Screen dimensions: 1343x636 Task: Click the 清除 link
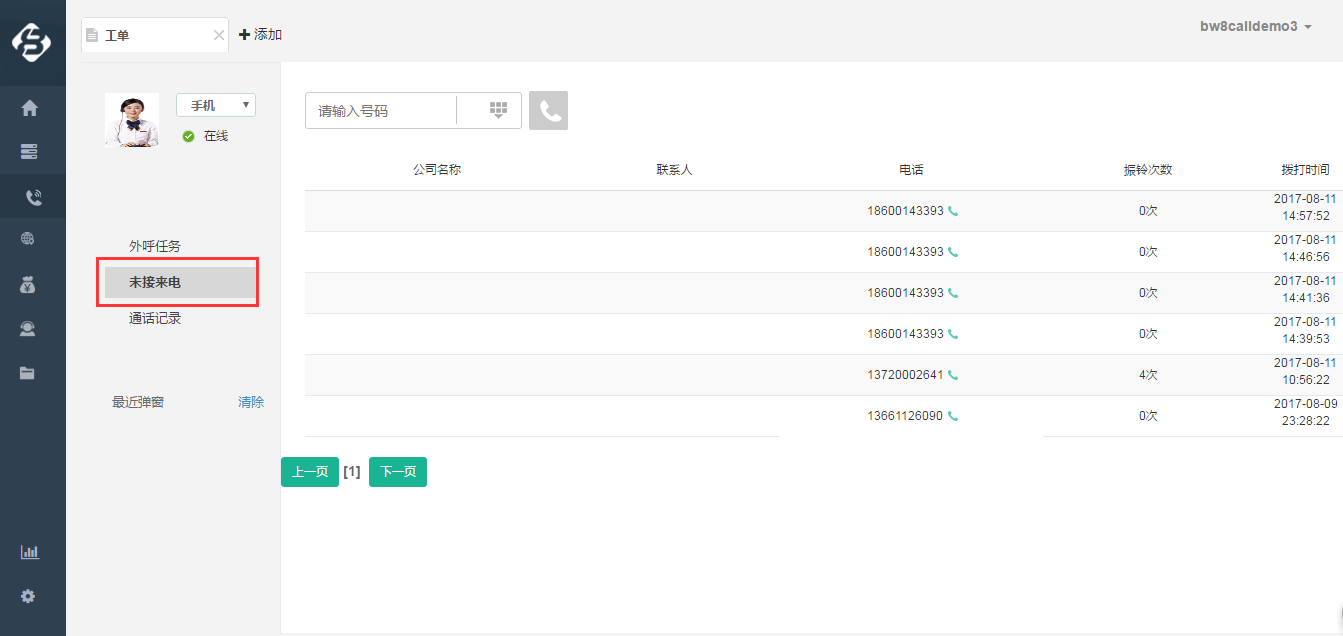coord(251,402)
